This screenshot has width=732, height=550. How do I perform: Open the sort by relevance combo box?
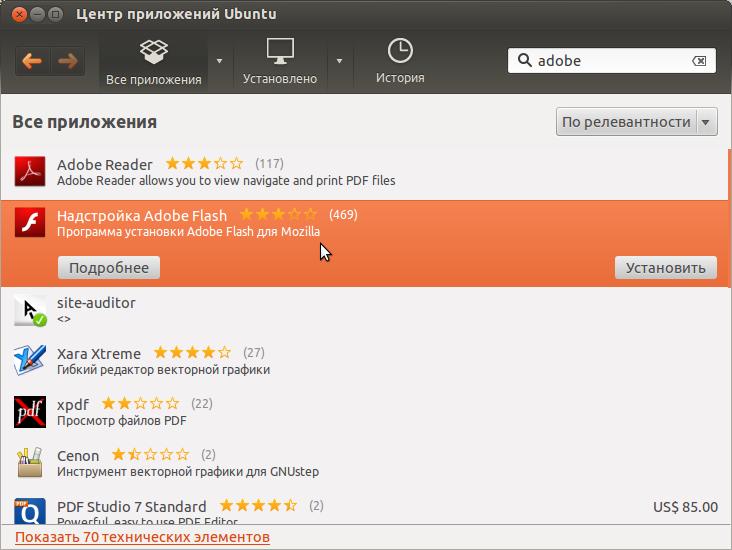637,122
